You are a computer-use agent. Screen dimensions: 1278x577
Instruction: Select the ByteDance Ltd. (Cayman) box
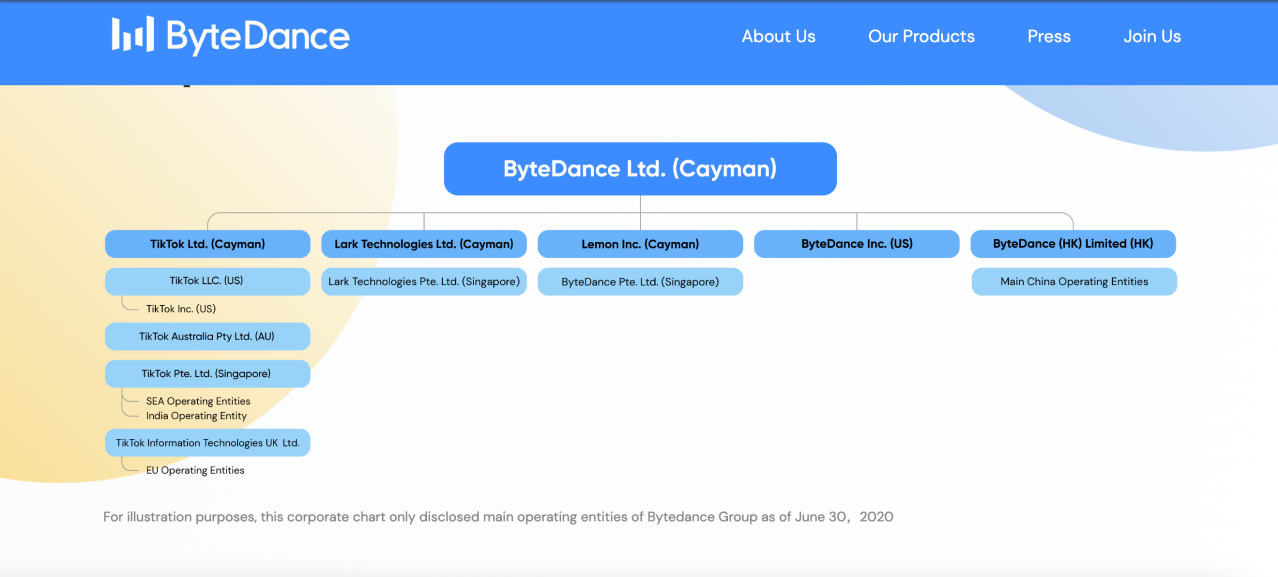point(640,169)
